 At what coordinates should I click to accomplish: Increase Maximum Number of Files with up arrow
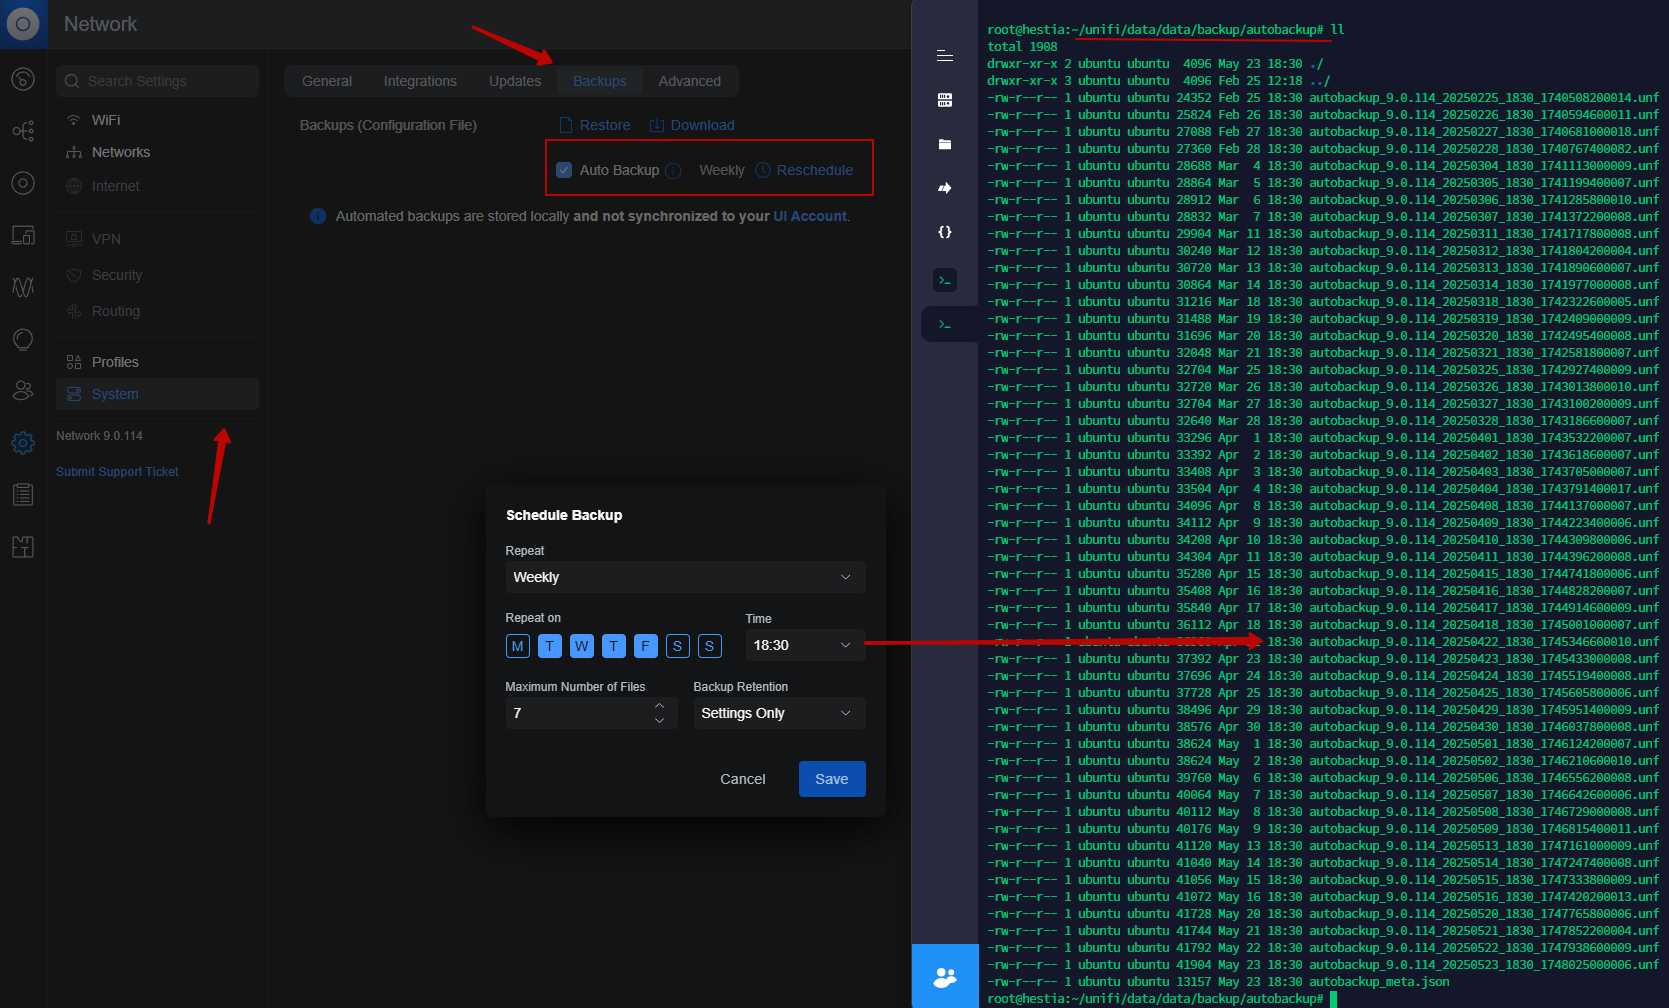click(x=659, y=706)
